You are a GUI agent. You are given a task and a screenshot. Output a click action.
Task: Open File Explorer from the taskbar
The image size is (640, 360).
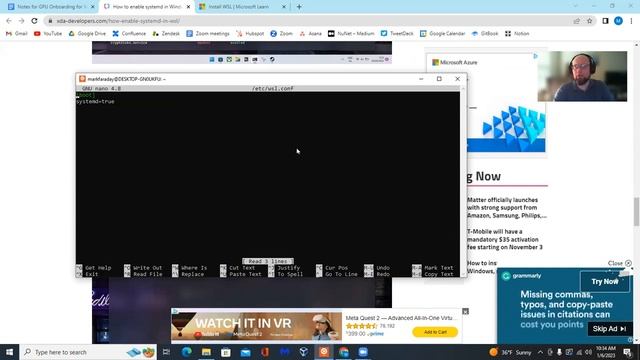tap(206, 352)
